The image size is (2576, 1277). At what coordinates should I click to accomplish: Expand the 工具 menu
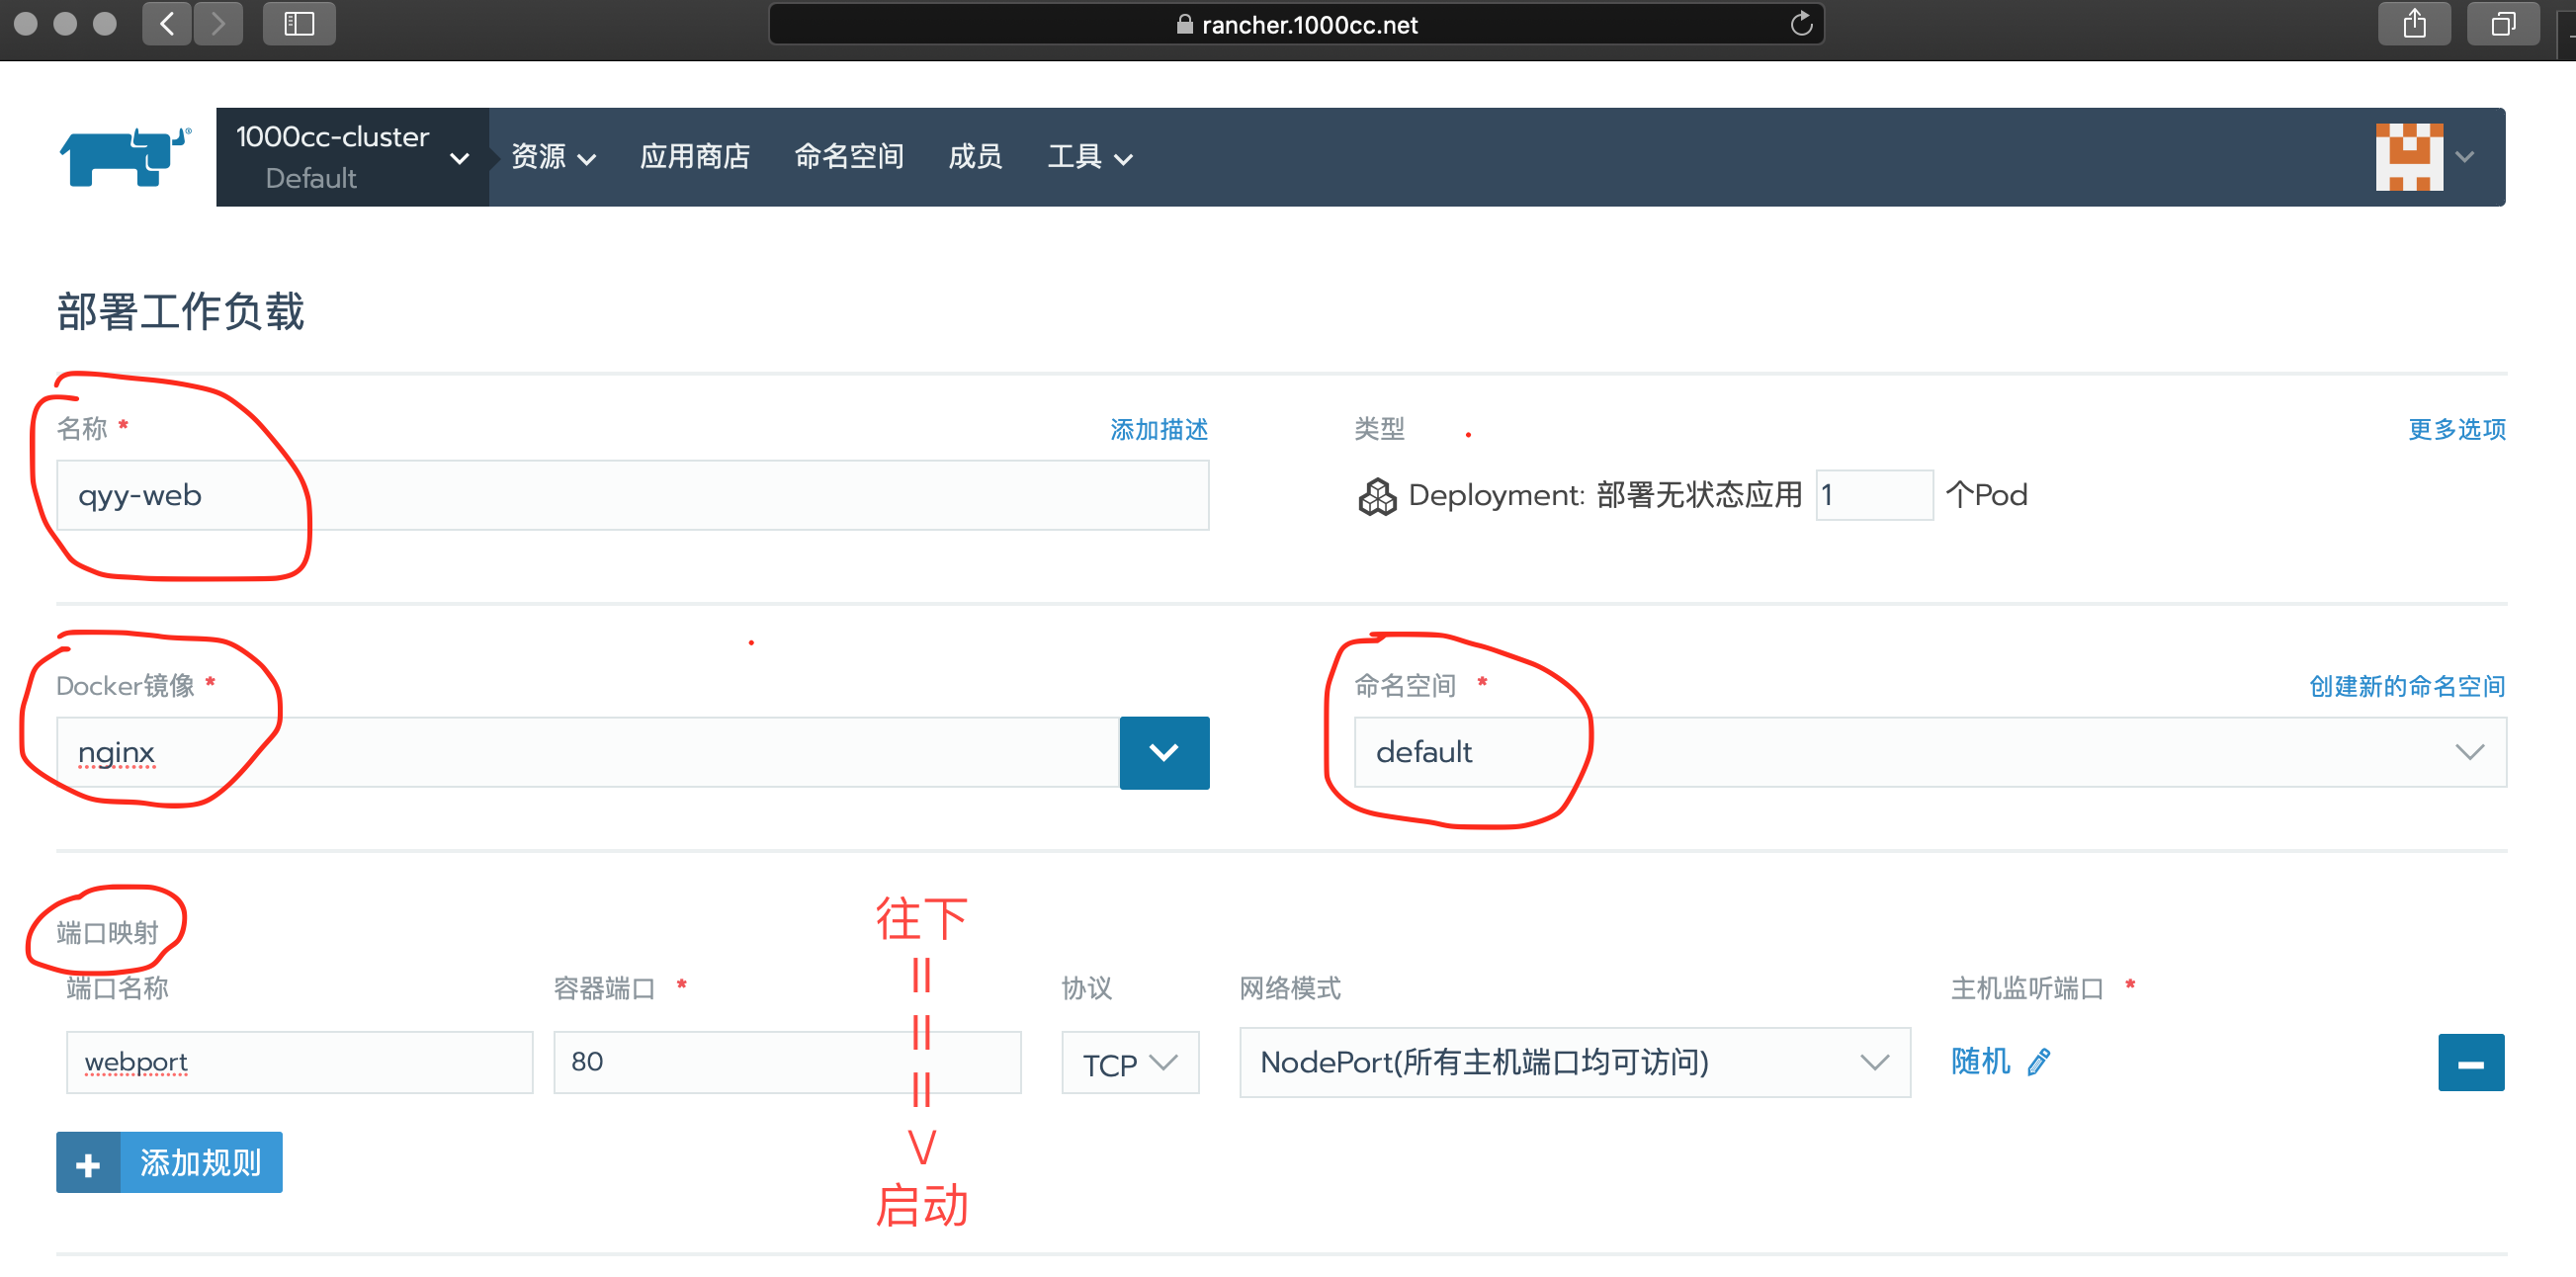[1090, 157]
